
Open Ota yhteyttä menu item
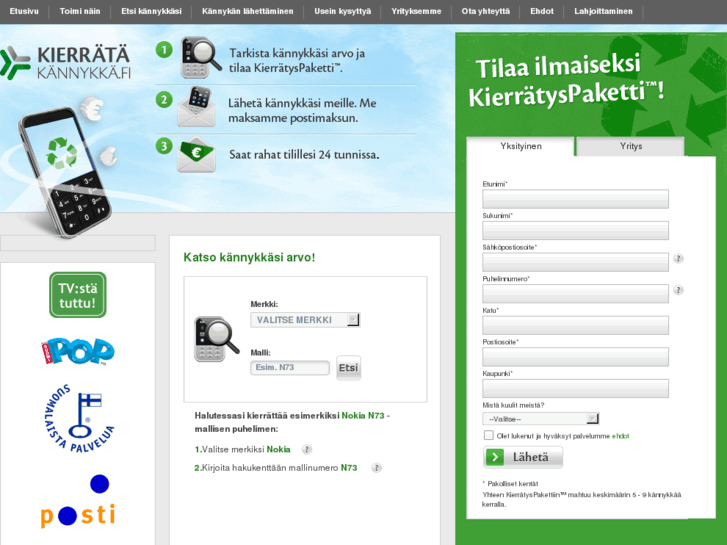485,11
